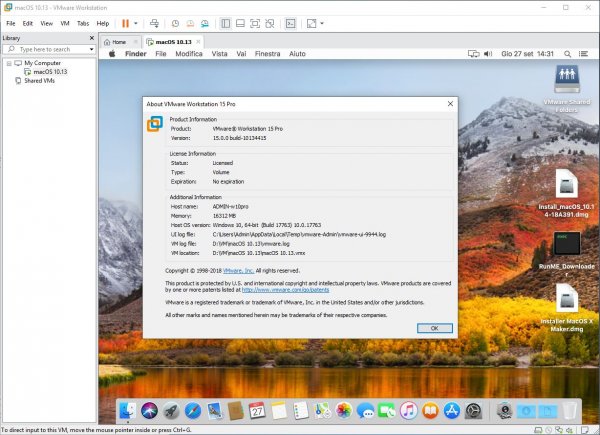Toggle the library sidebar view icon
The image size is (600, 435).
[x=225, y=22]
